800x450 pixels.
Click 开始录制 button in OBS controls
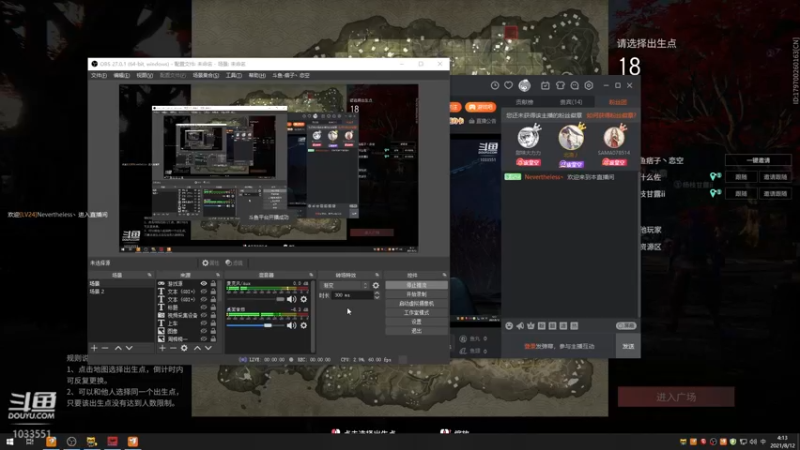(x=416, y=295)
